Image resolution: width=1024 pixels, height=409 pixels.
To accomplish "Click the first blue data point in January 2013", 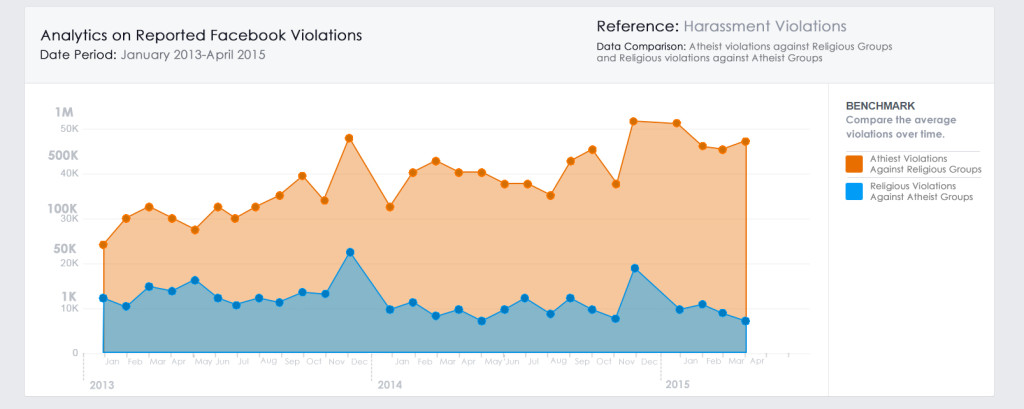I will click(x=103, y=298).
